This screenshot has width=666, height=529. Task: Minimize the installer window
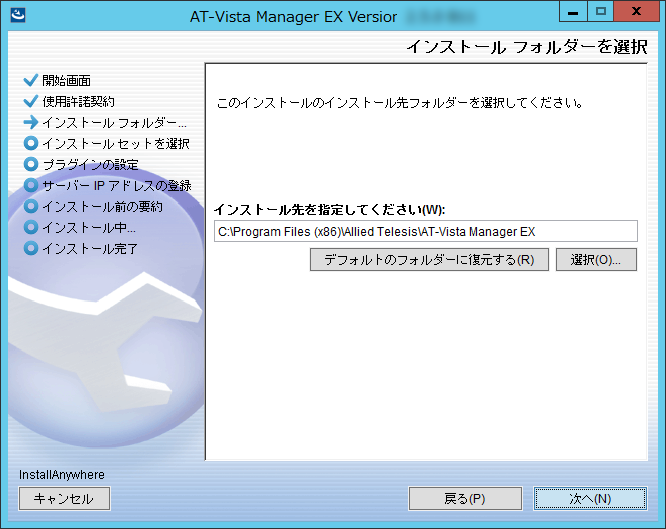pyautogui.click(x=572, y=14)
